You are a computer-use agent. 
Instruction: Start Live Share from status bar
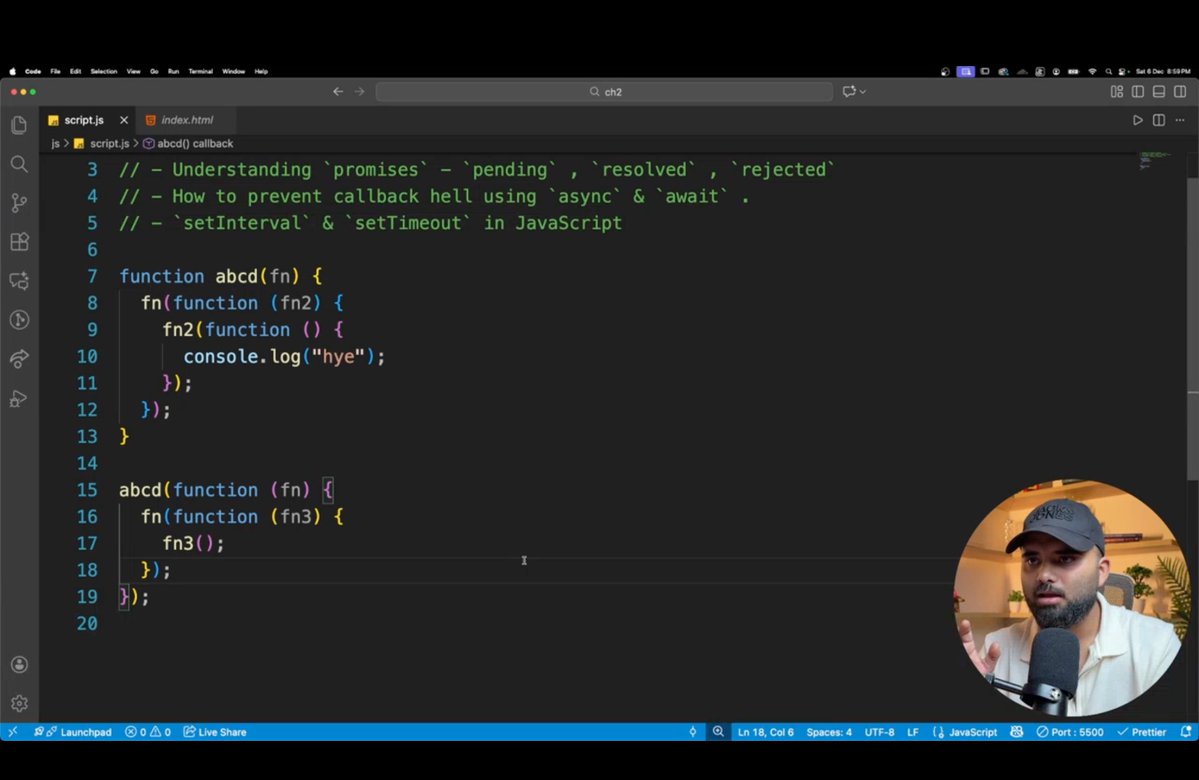tap(215, 732)
